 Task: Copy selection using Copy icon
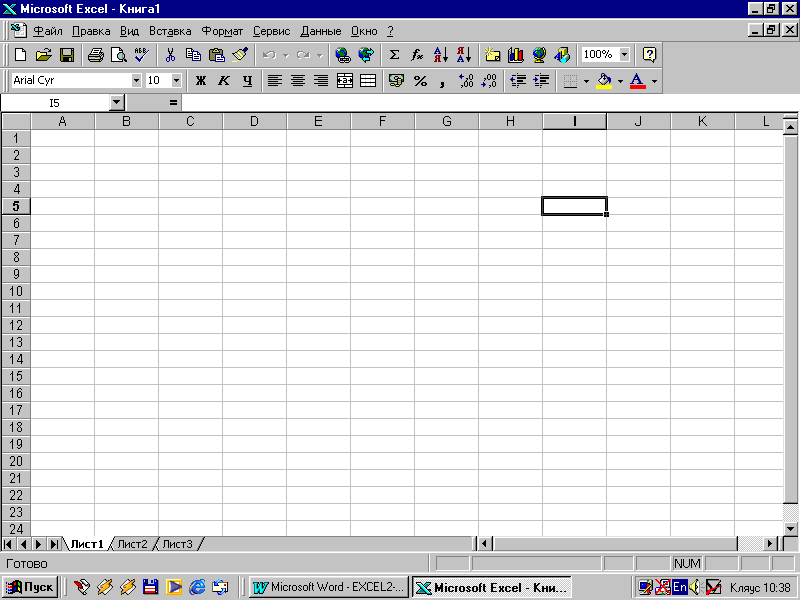[193, 55]
